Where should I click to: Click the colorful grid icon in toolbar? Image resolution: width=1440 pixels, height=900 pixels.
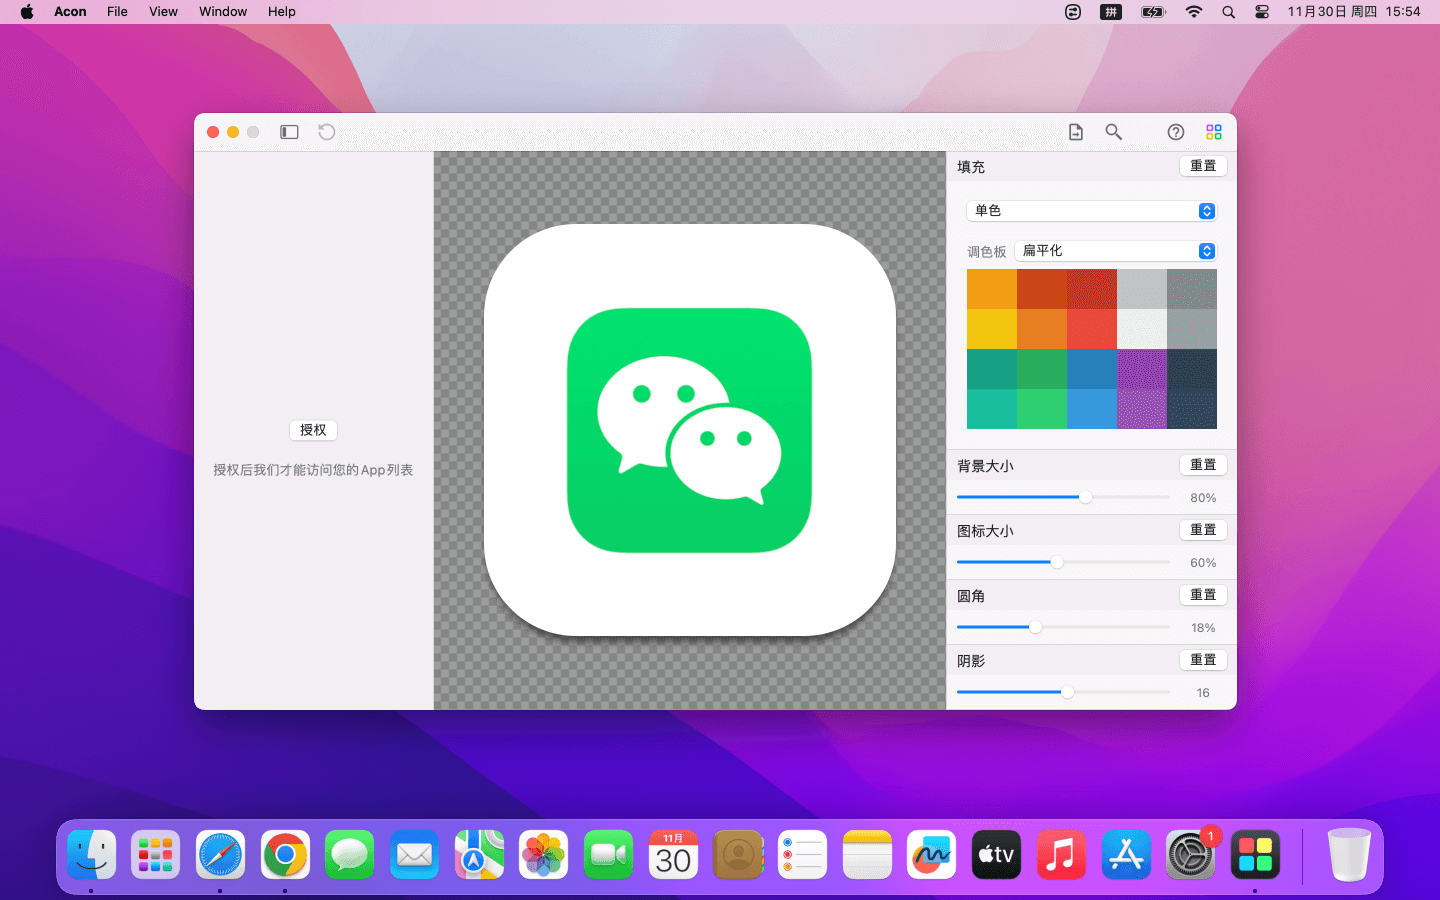point(1214,132)
